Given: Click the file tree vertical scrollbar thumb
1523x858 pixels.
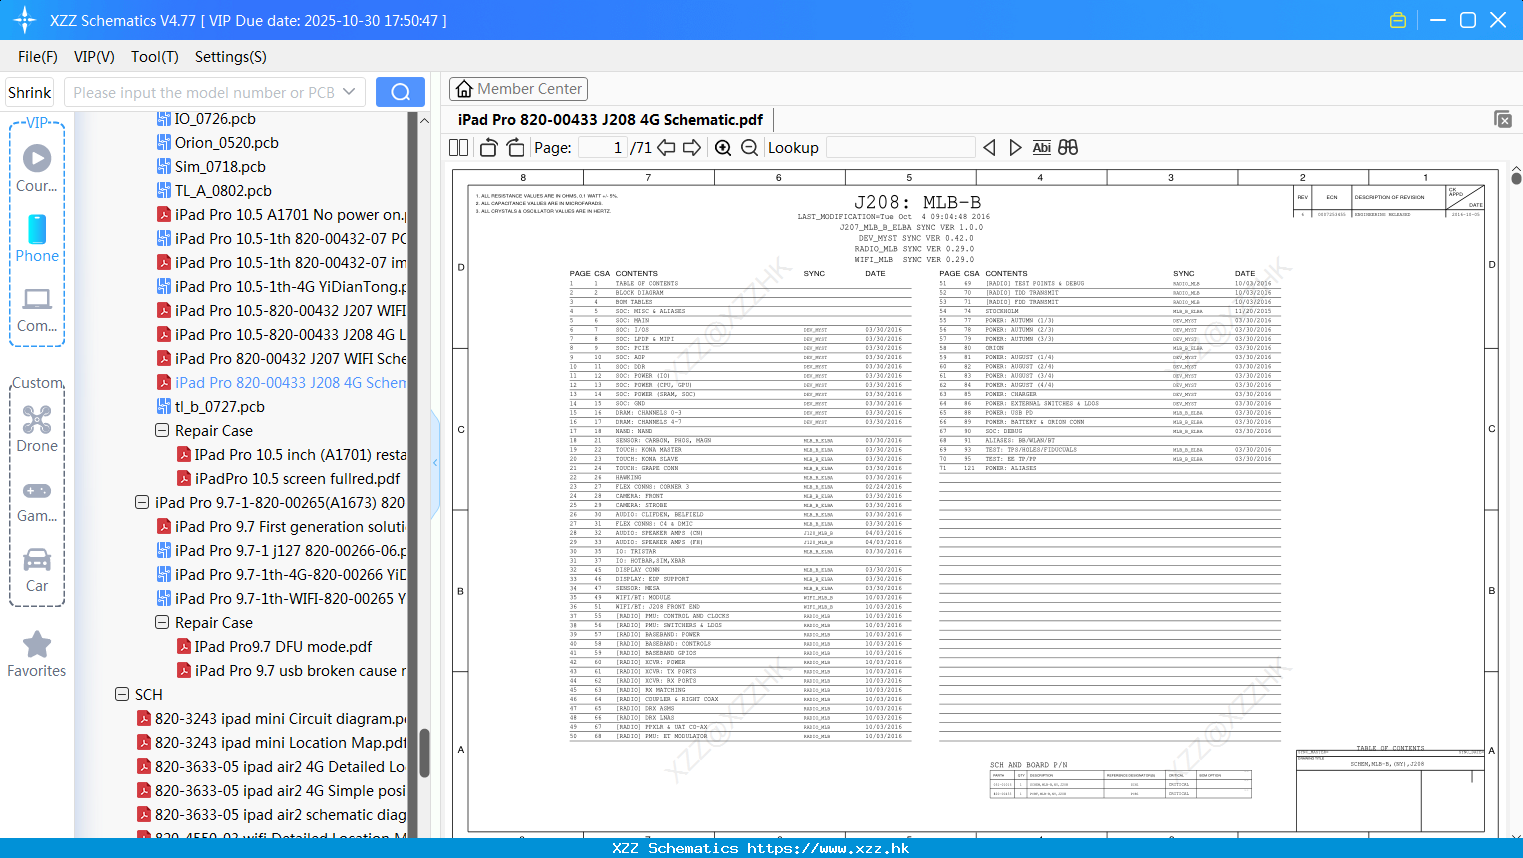Looking at the screenshot, I should 424,753.
